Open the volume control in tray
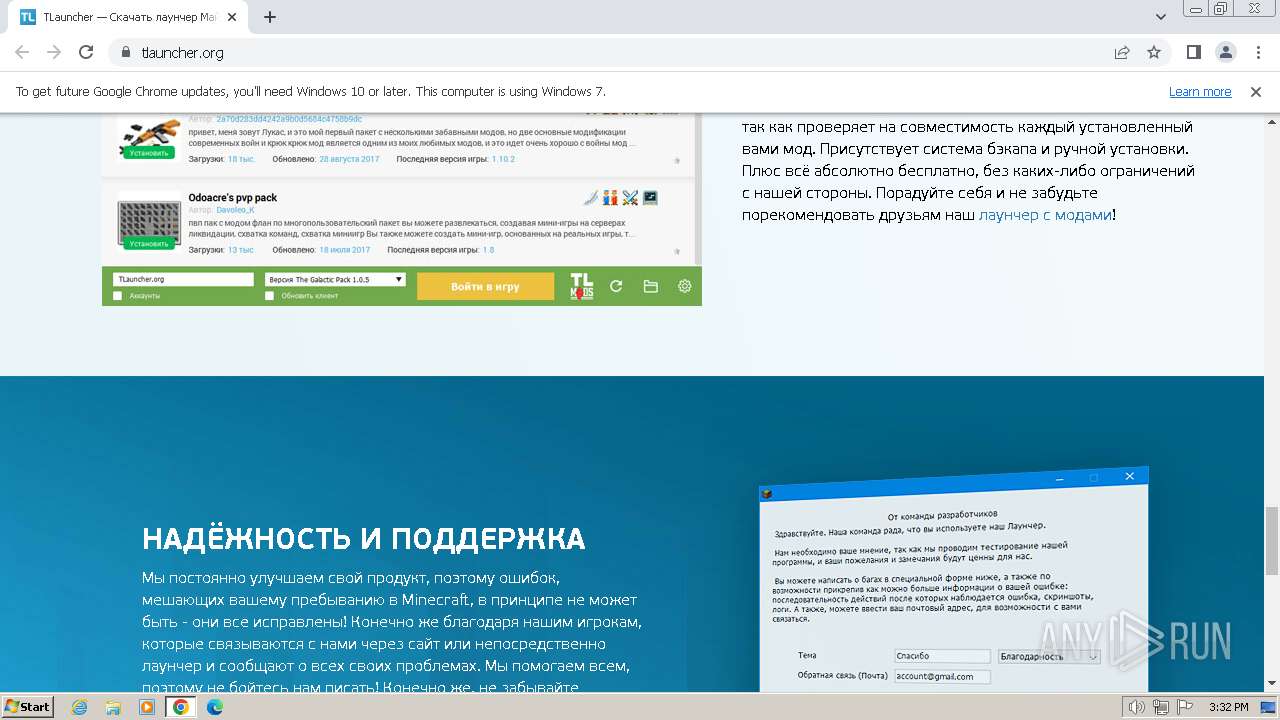This screenshot has height=720, width=1280. pos(1137,707)
